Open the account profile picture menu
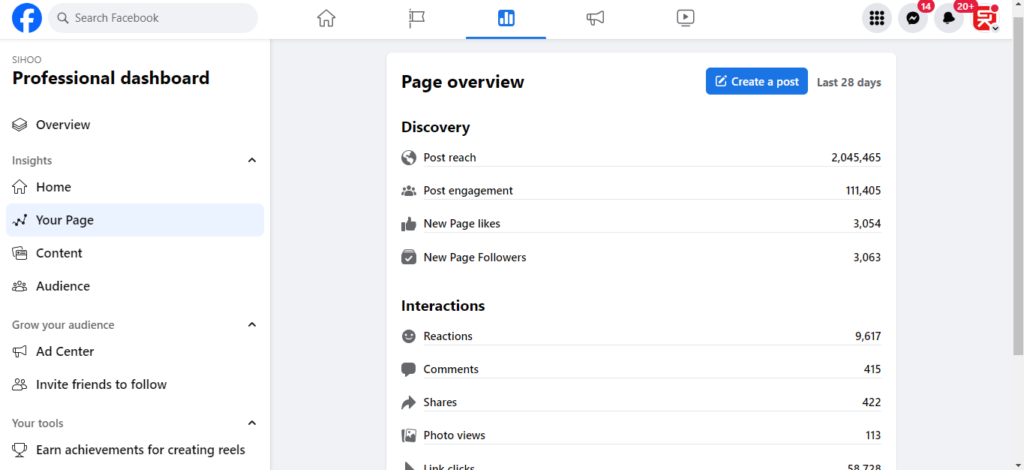1024x470 pixels. click(x=984, y=18)
